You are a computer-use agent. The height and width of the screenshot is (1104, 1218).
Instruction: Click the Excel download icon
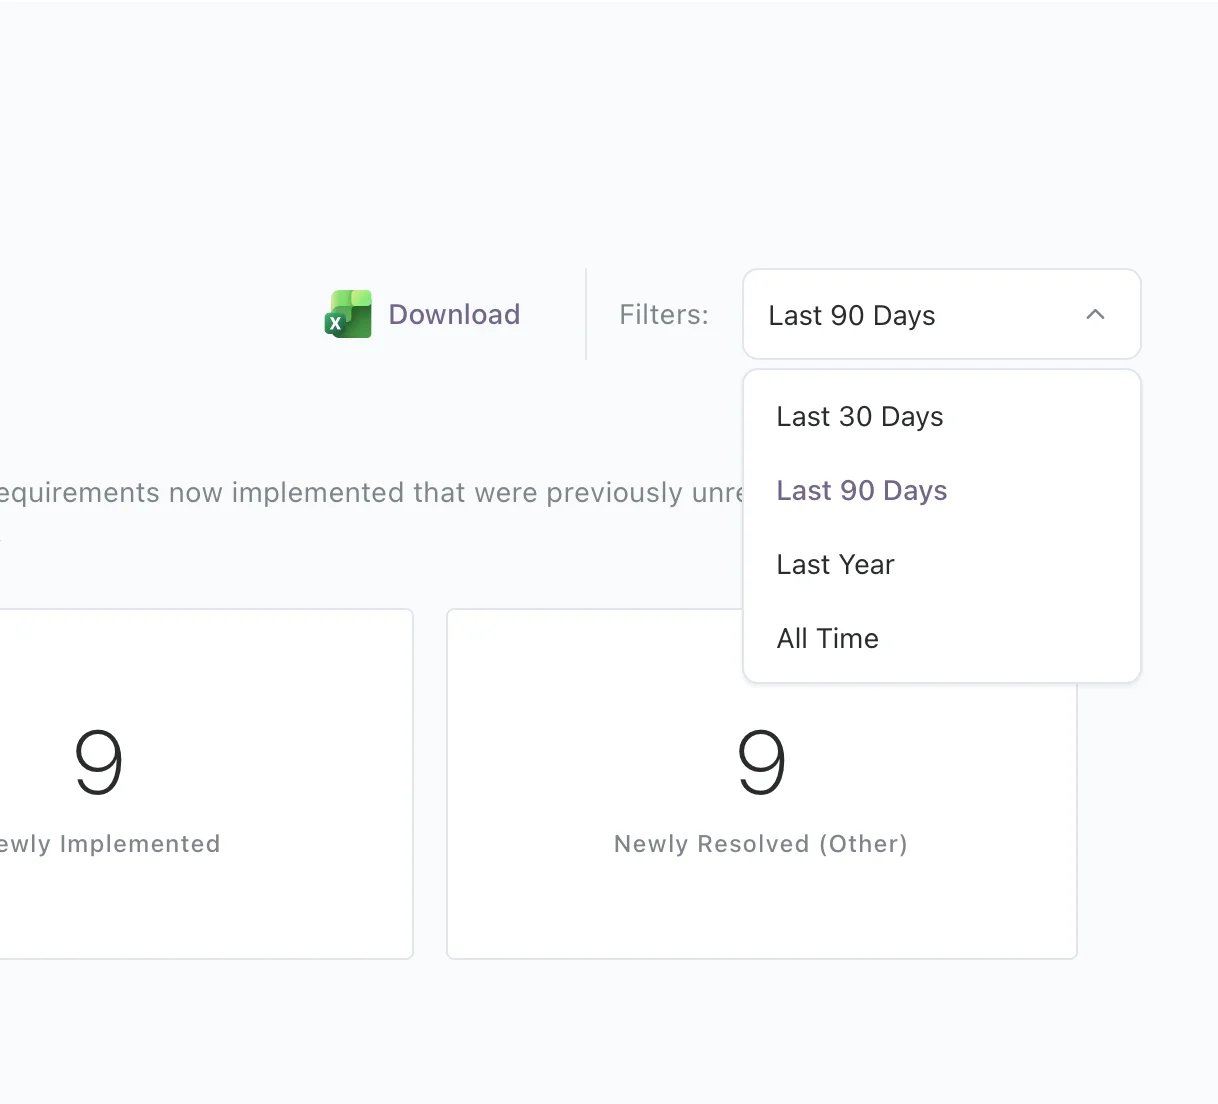(x=348, y=314)
